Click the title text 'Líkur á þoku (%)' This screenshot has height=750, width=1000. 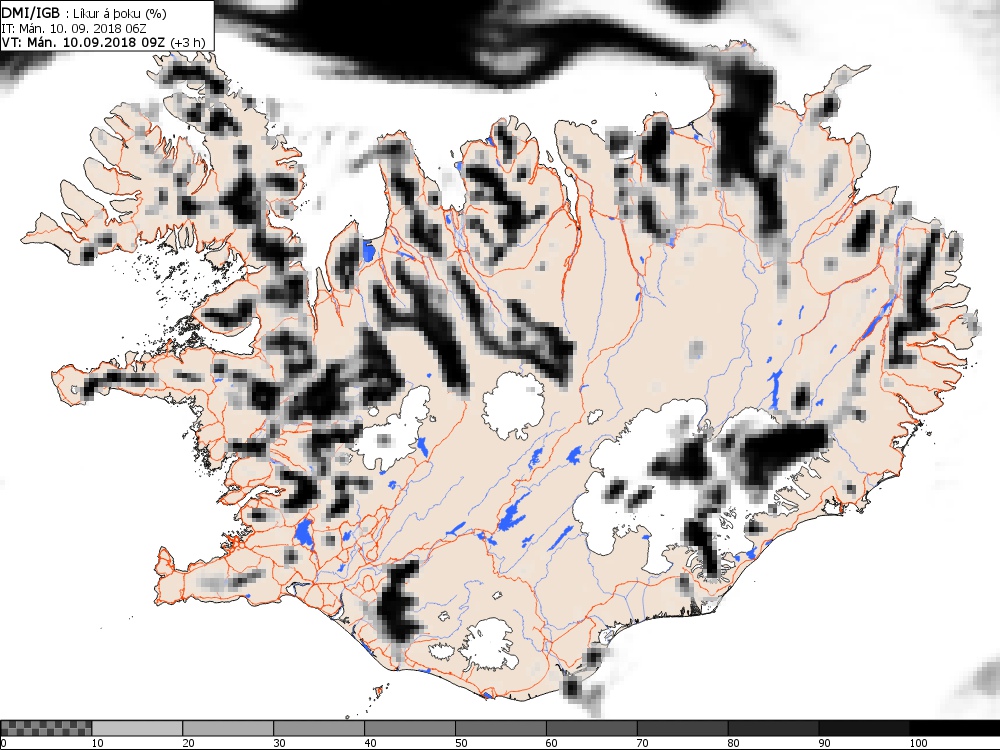[x=120, y=13]
